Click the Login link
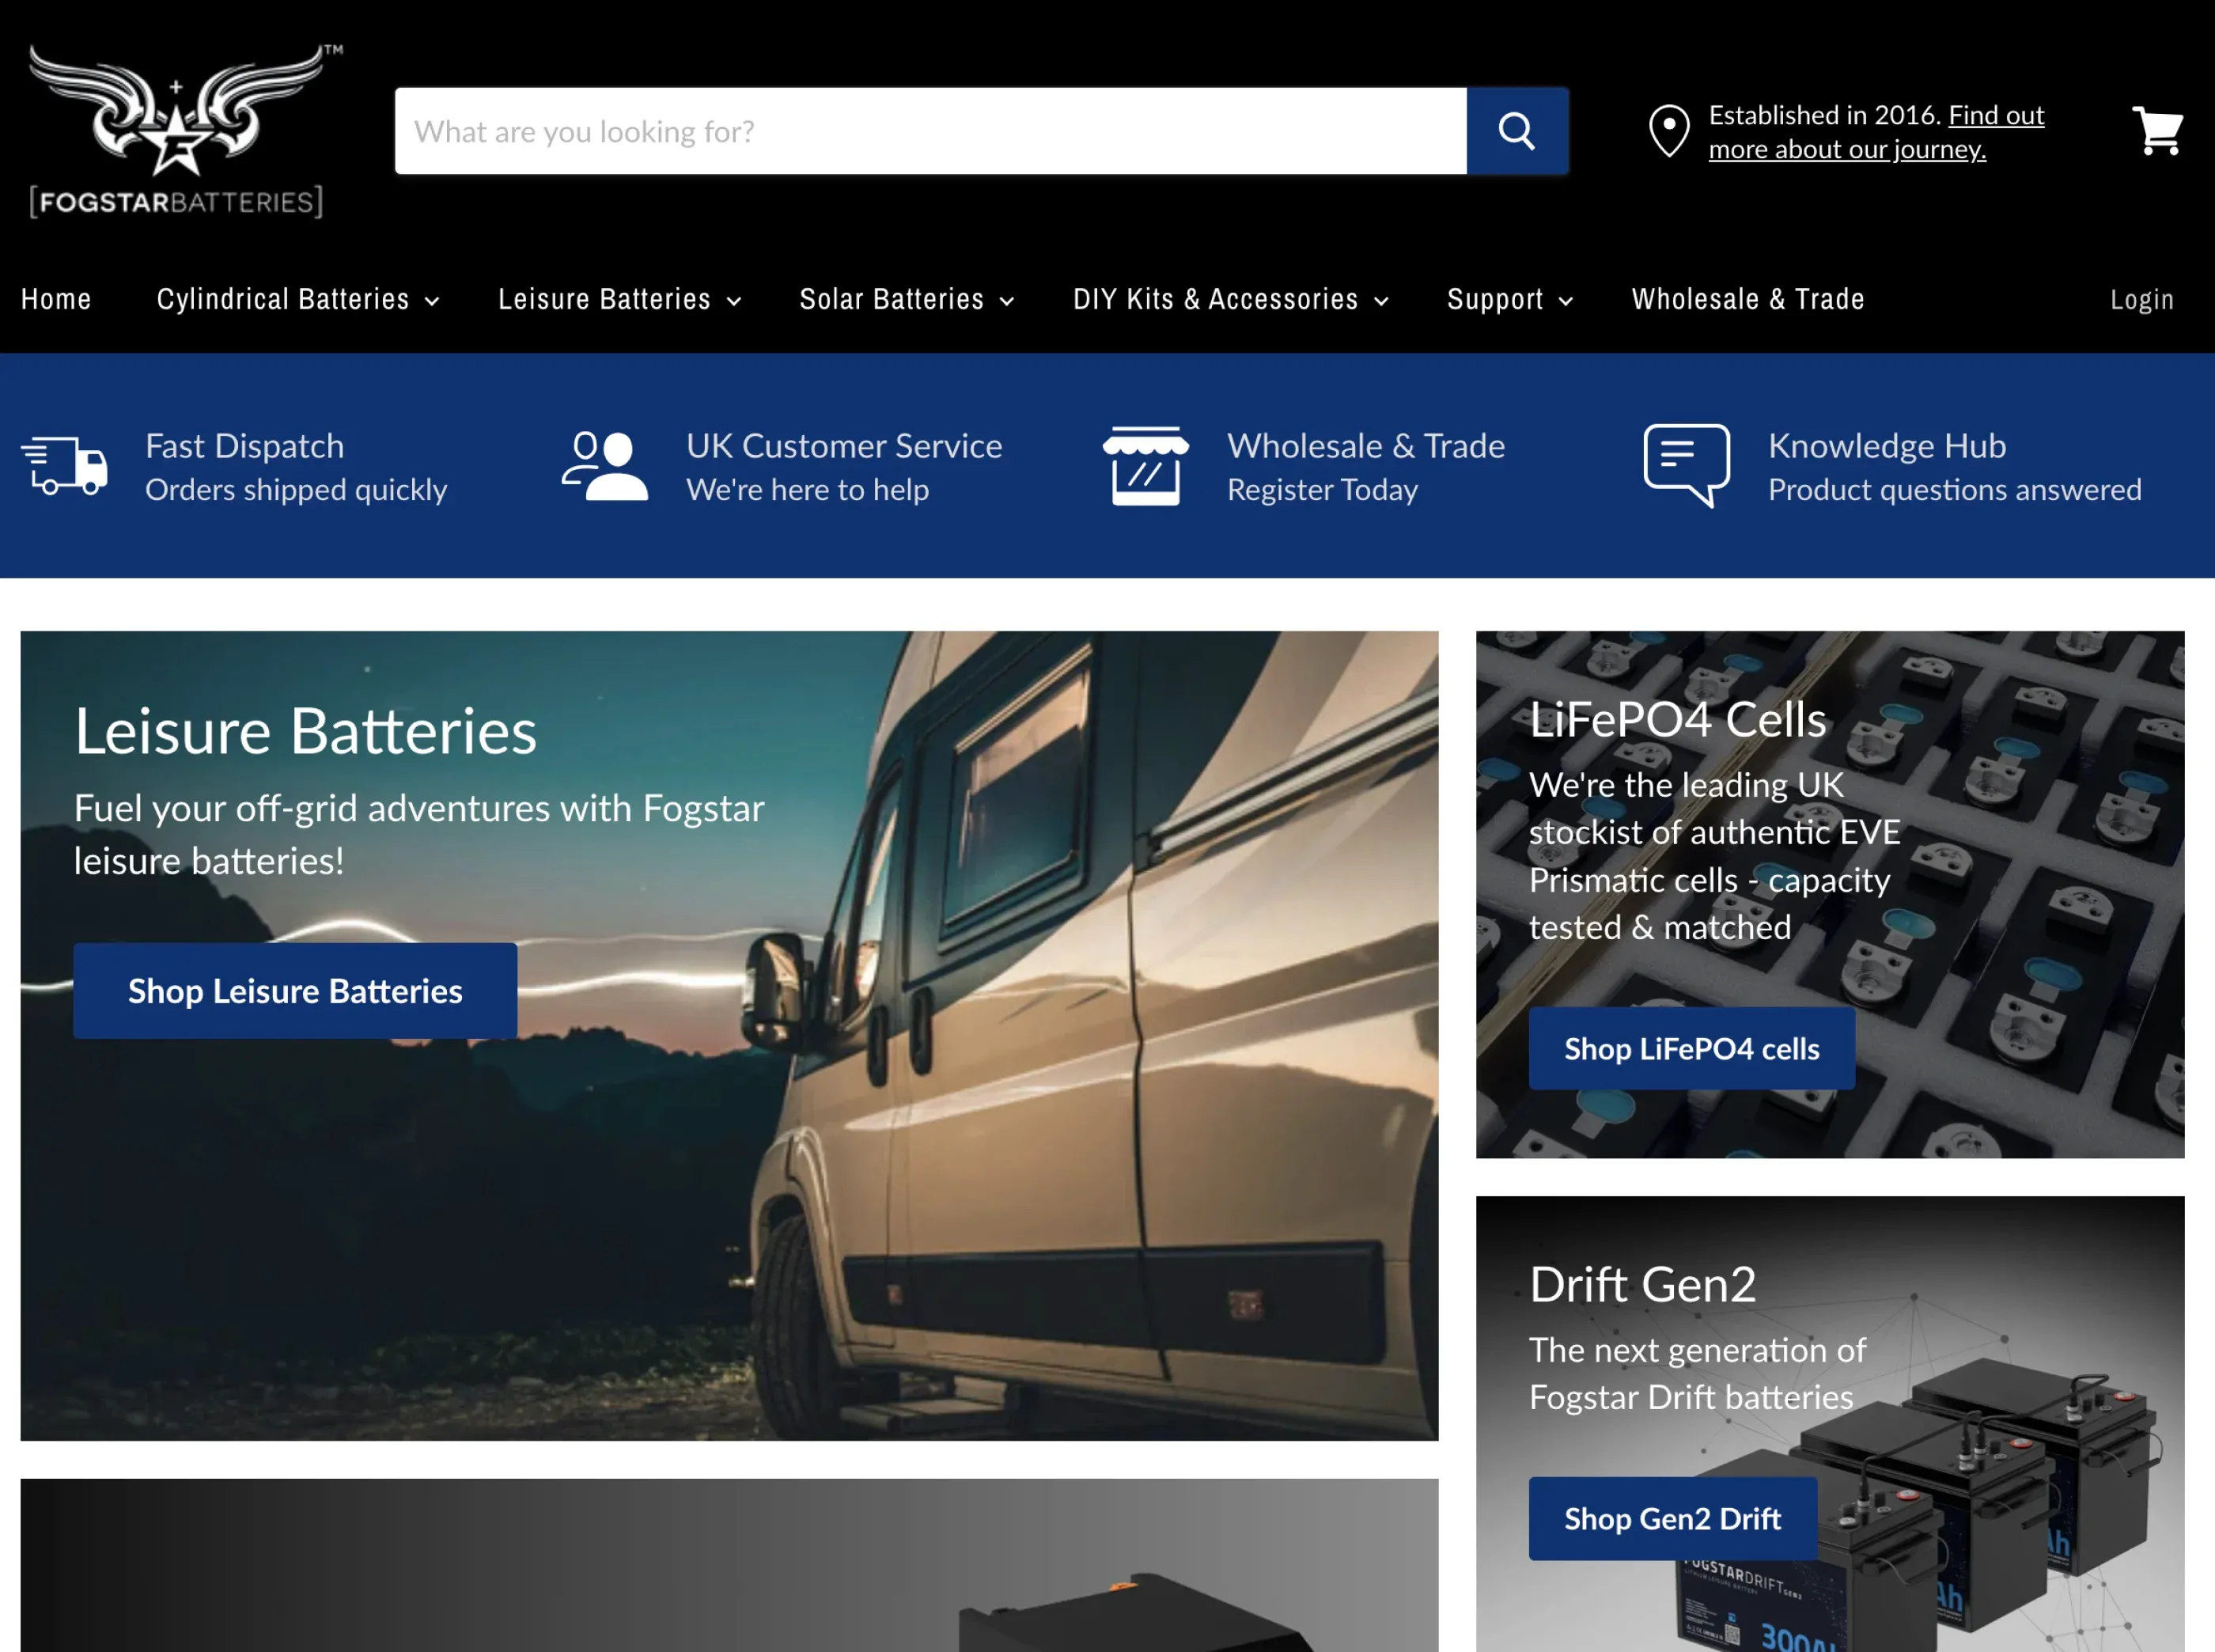 [x=2141, y=299]
